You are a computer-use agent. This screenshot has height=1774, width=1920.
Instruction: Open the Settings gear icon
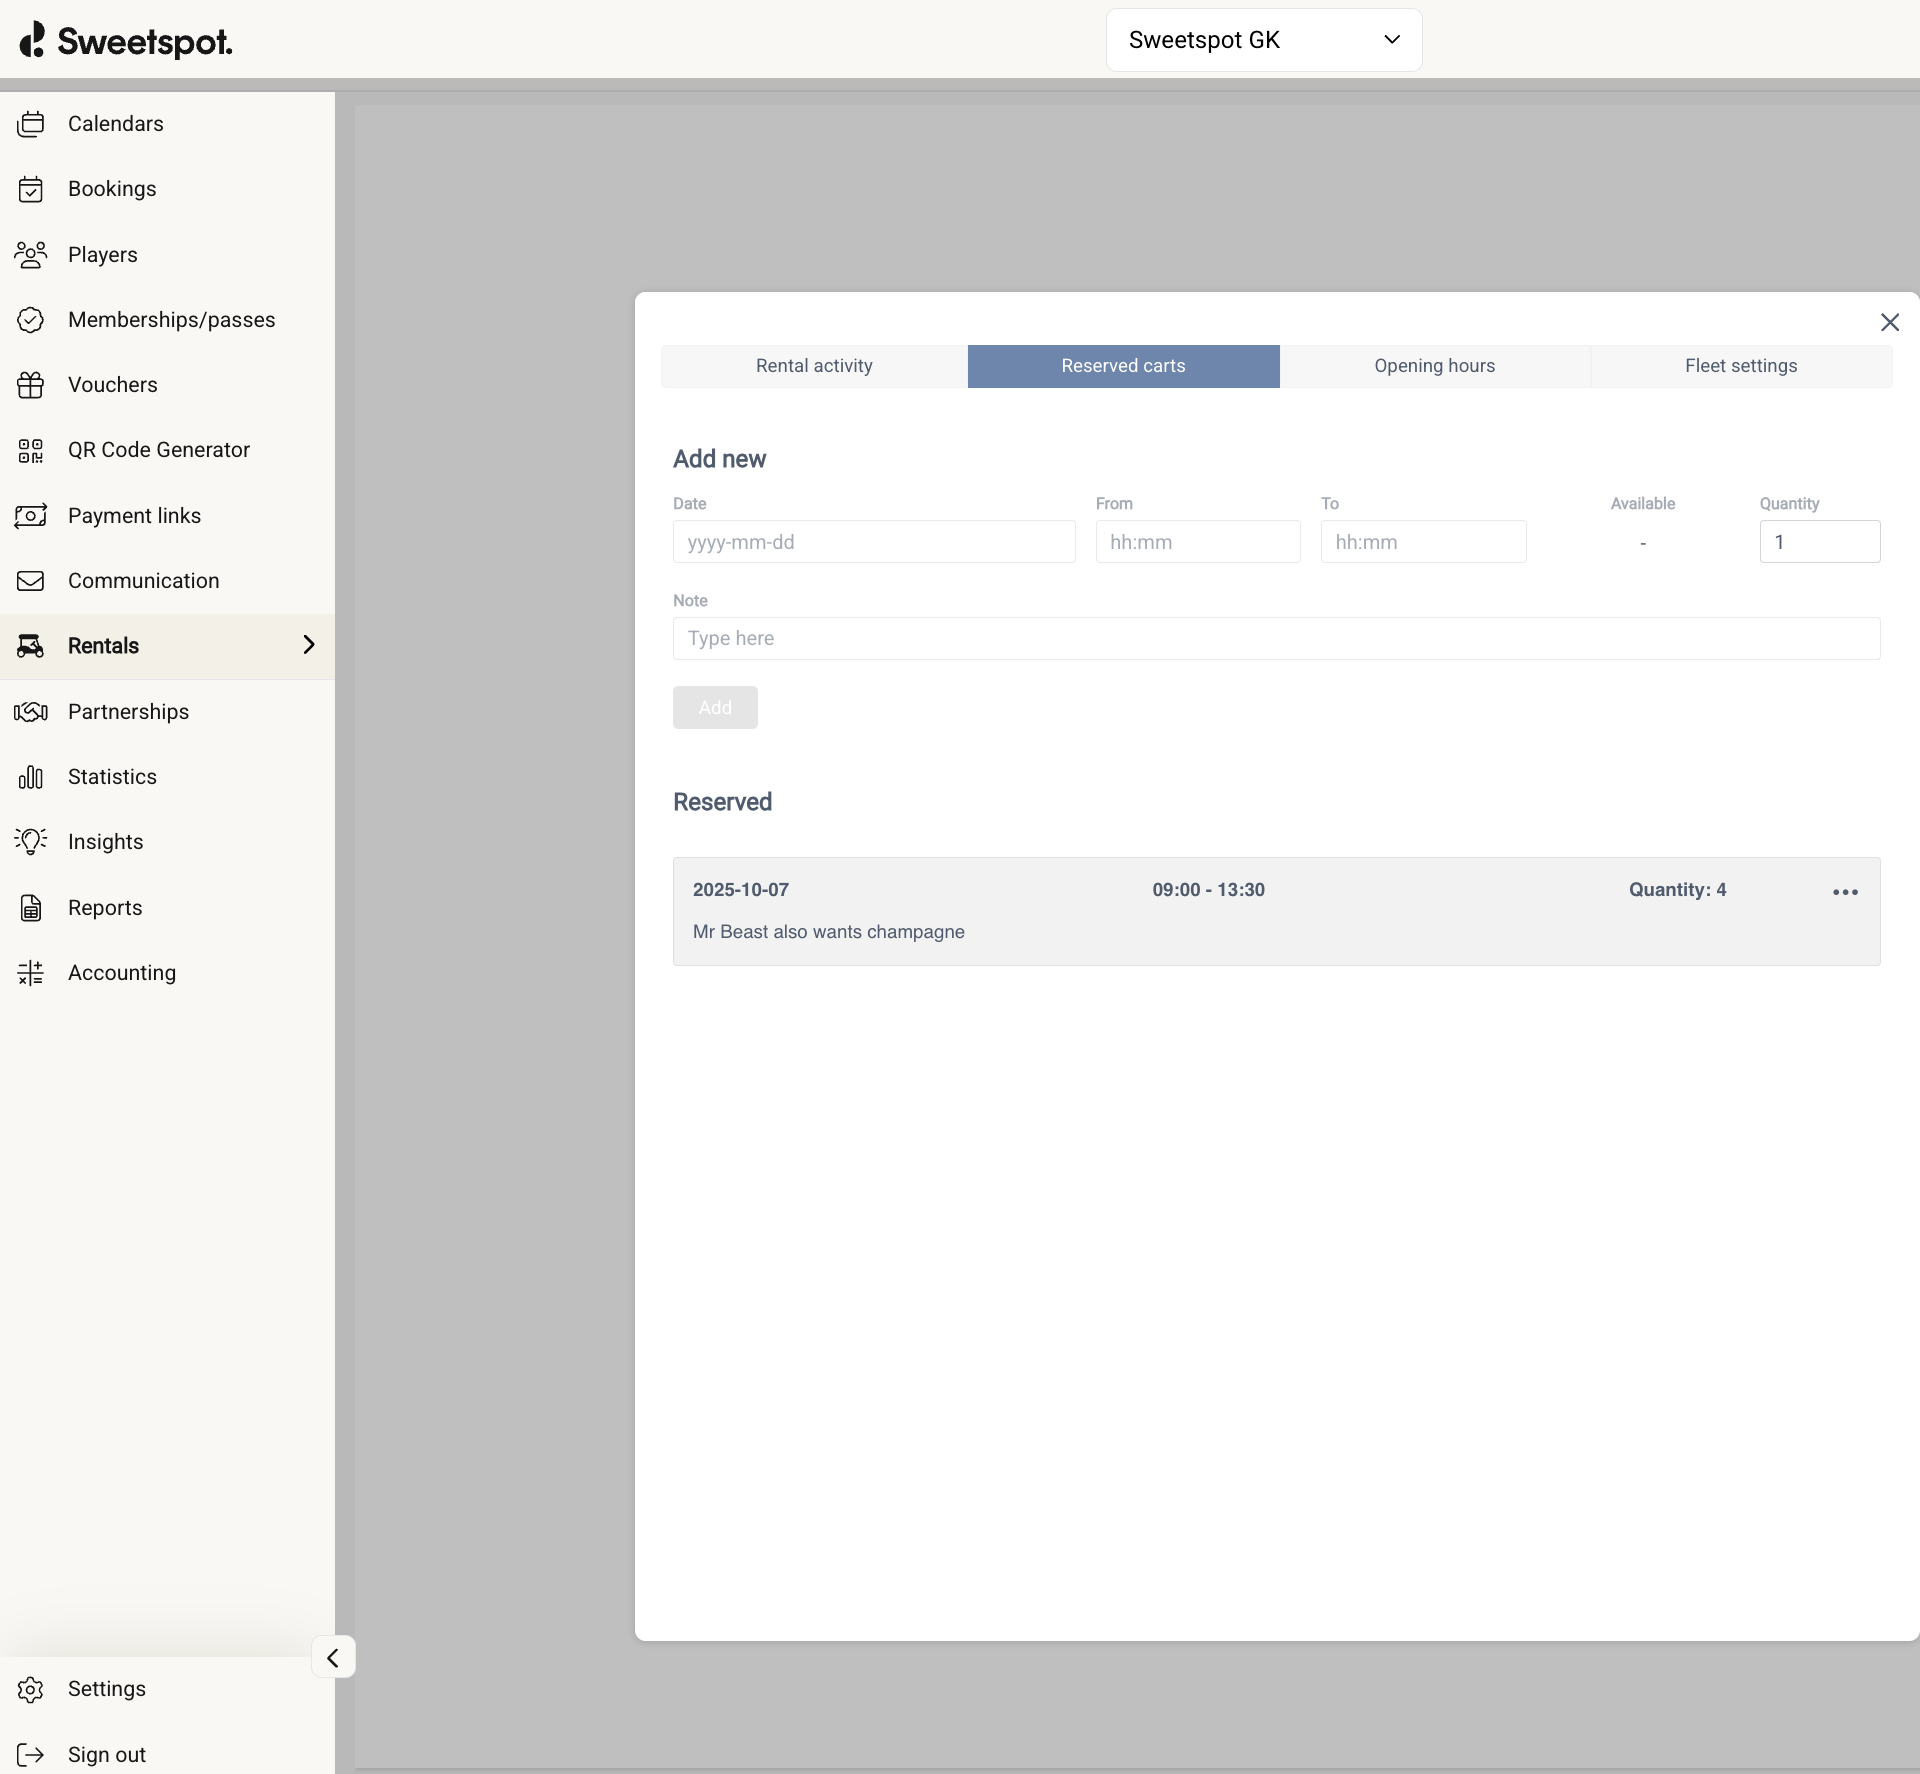tap(31, 1689)
